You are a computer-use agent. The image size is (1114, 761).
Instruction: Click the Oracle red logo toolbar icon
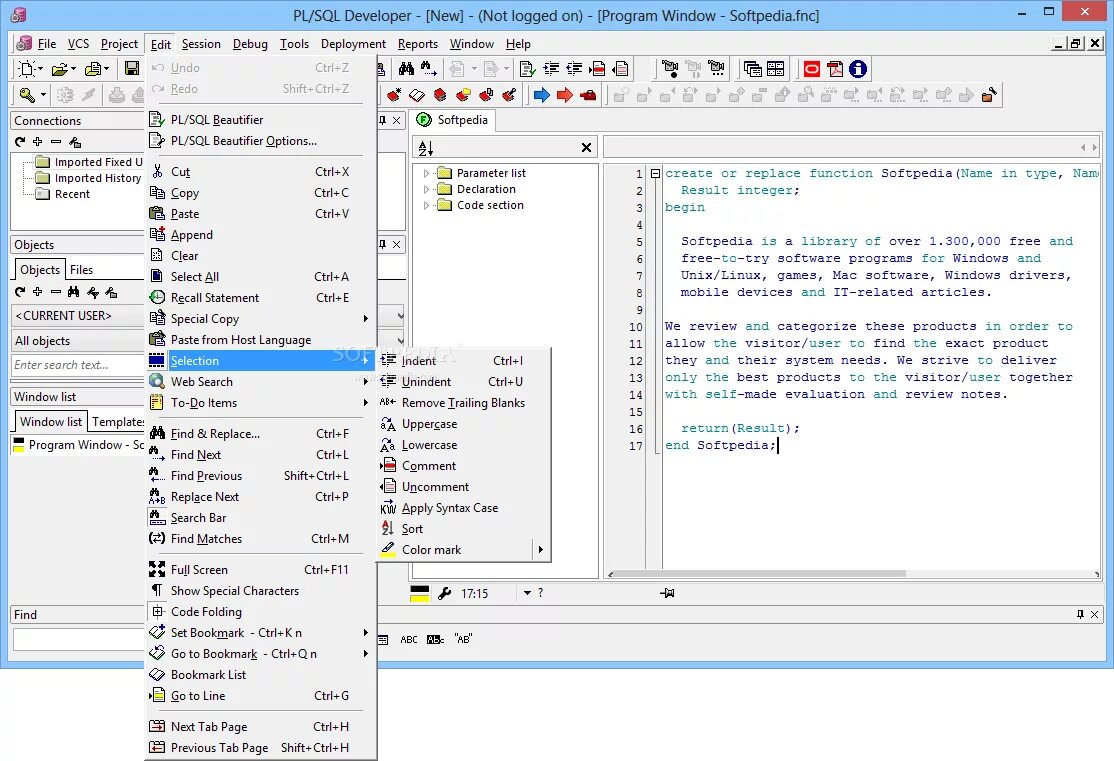[811, 68]
